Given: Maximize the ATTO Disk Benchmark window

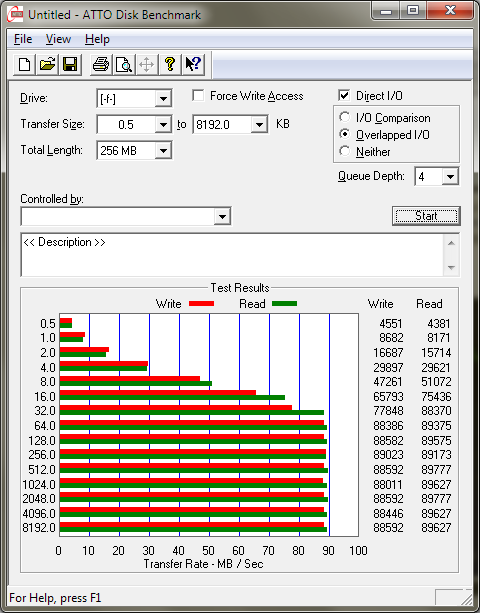Looking at the screenshot, I should click(x=413, y=11).
